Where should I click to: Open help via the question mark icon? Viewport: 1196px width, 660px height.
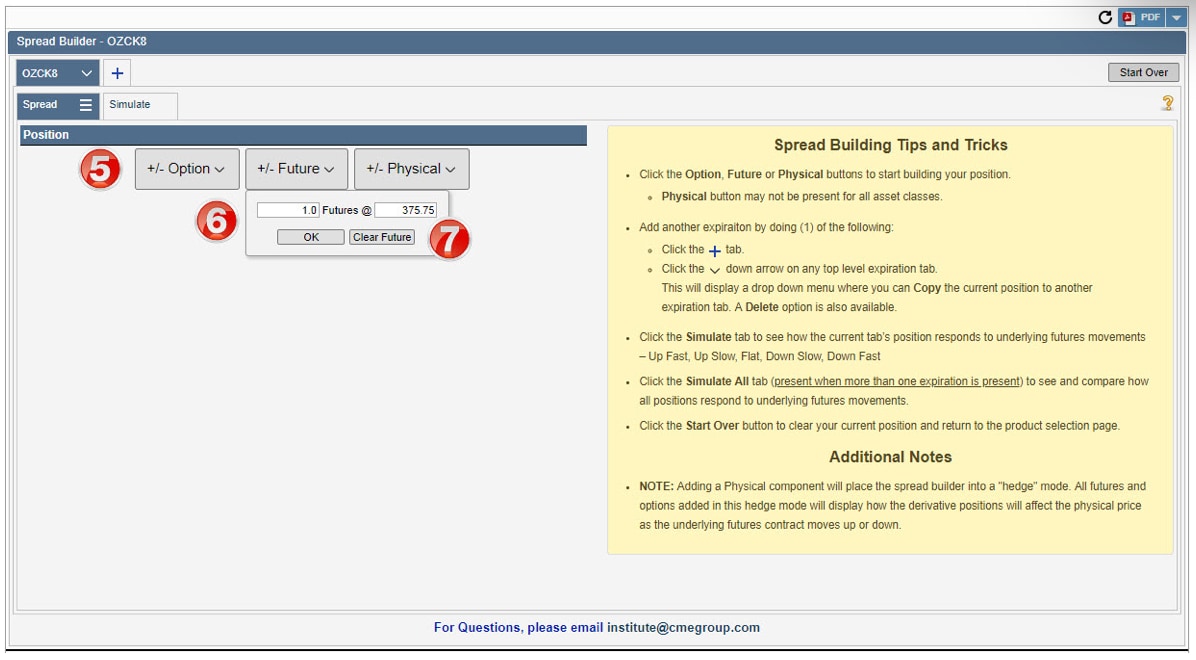point(1166,103)
